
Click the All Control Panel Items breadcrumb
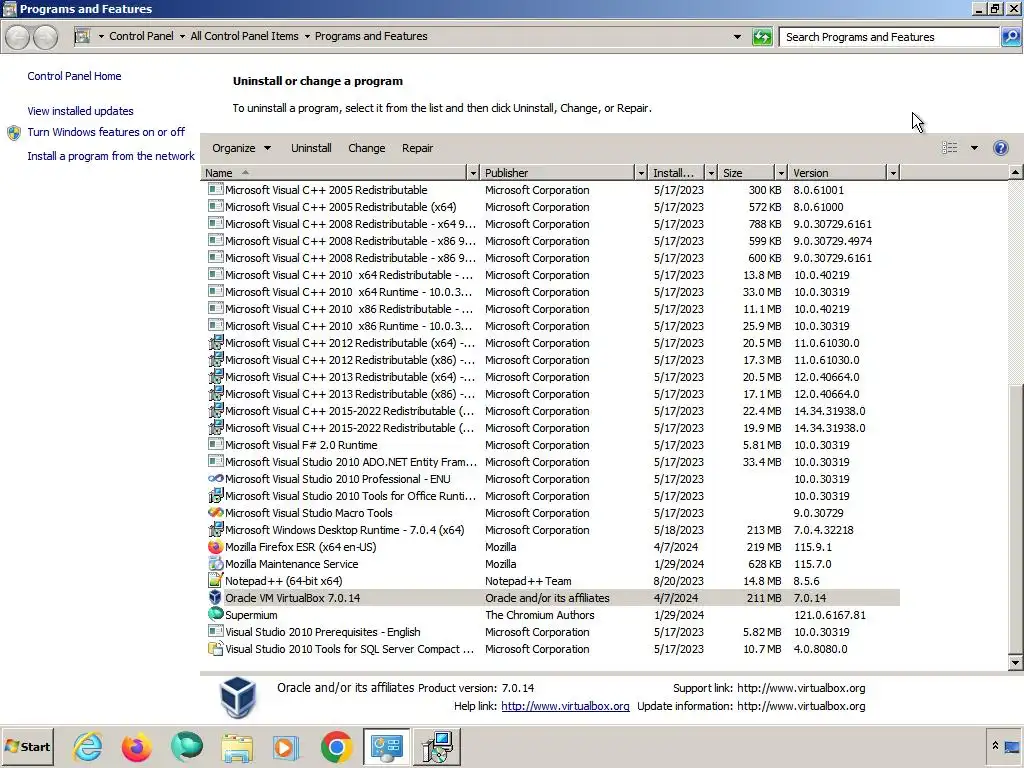point(244,37)
